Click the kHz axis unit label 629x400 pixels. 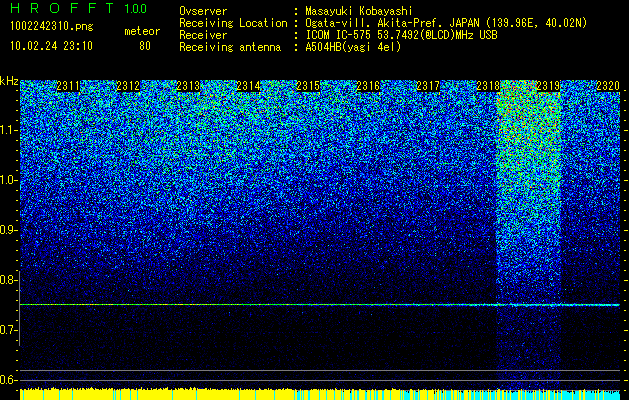9,81
